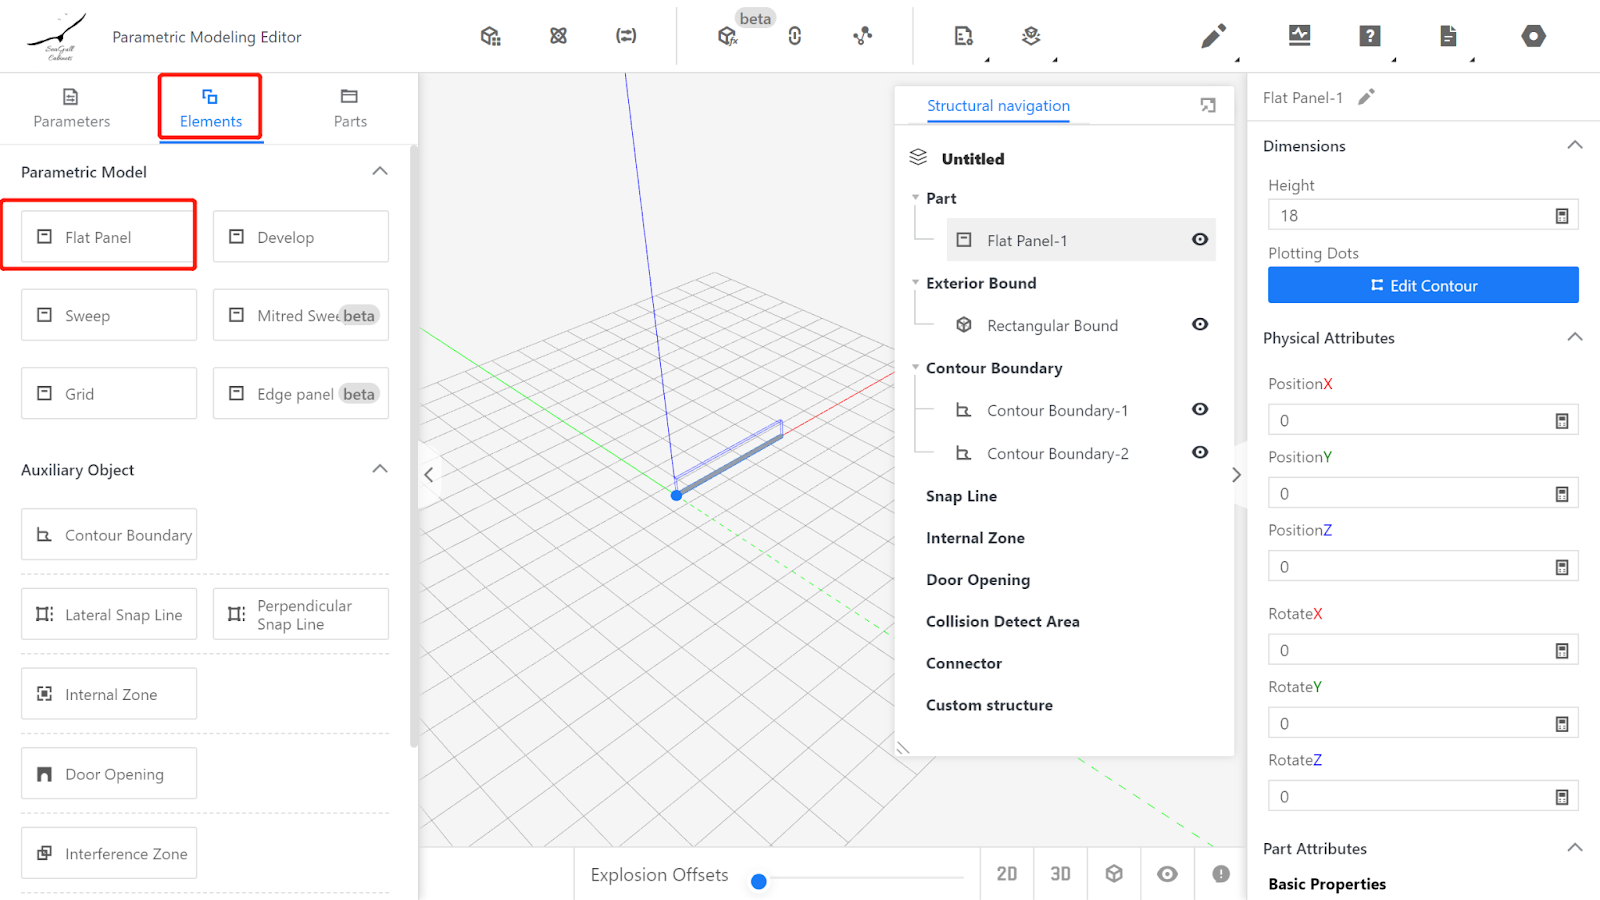The height and width of the screenshot is (900, 1600).
Task: Open the help question mark icon
Action: click(1370, 37)
